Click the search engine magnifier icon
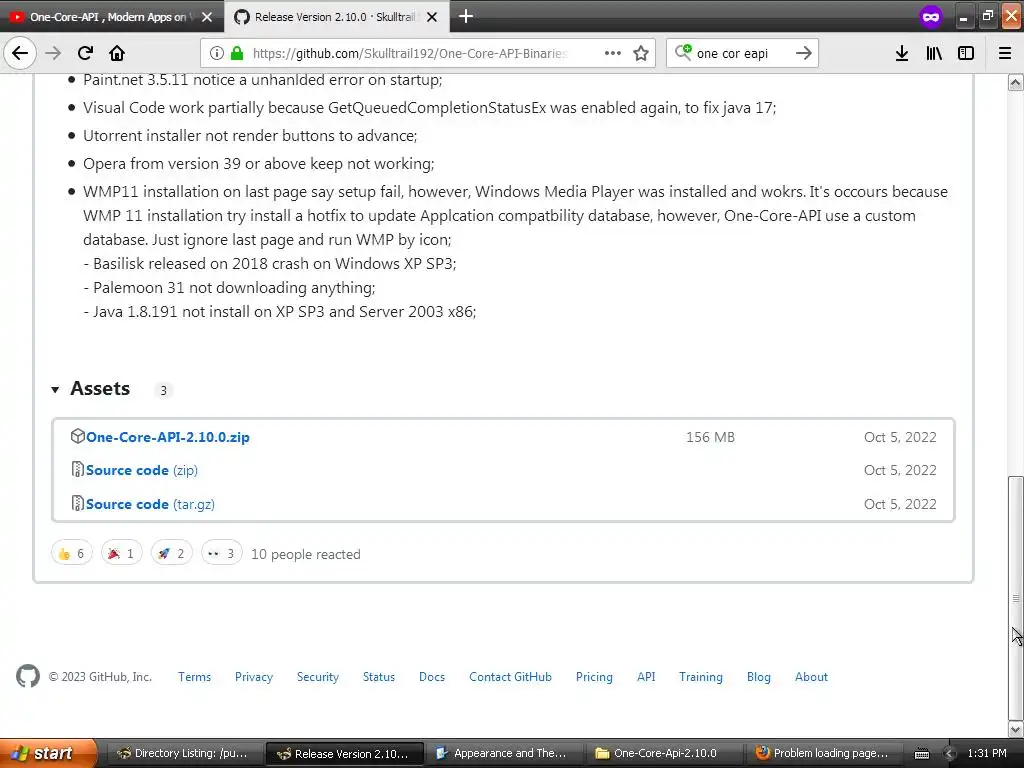 [x=683, y=52]
